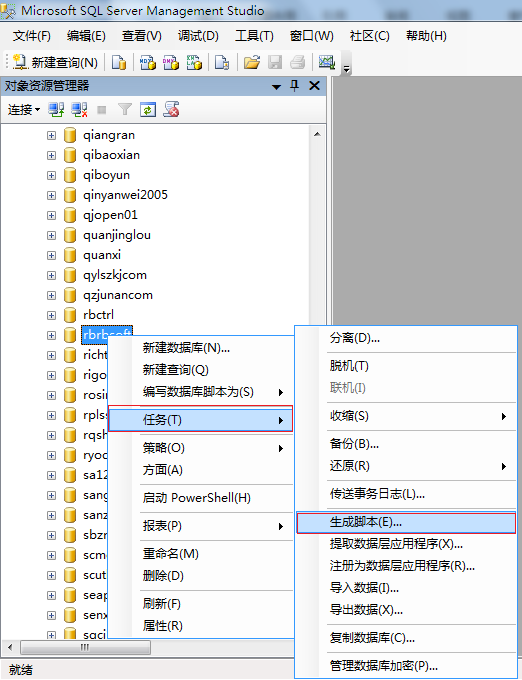
Task: Click the tree scroll-up arrow
Action: 317,134
